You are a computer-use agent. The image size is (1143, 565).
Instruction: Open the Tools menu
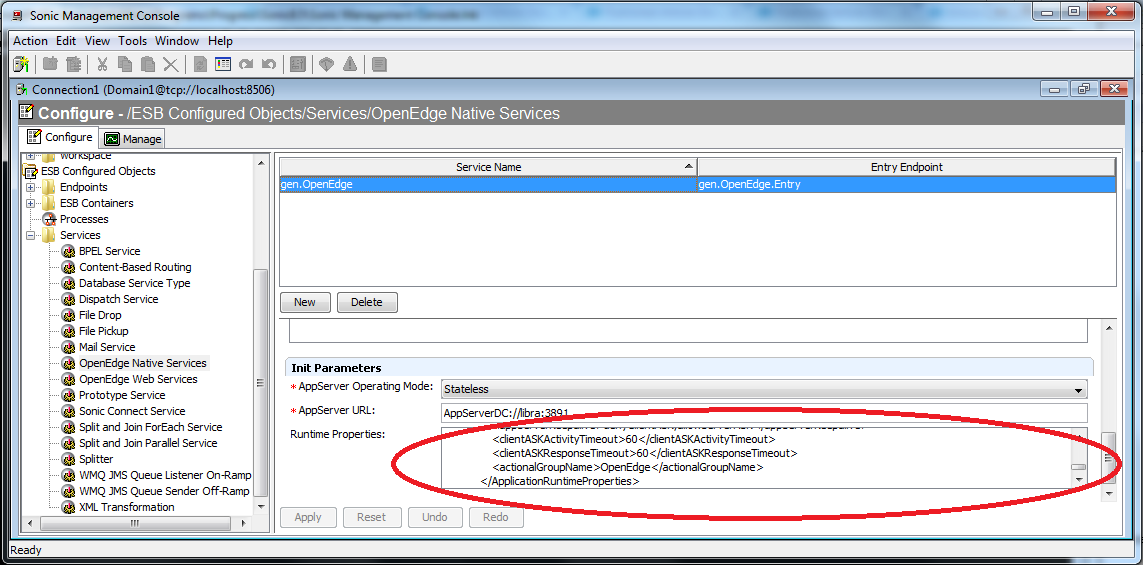pos(133,41)
